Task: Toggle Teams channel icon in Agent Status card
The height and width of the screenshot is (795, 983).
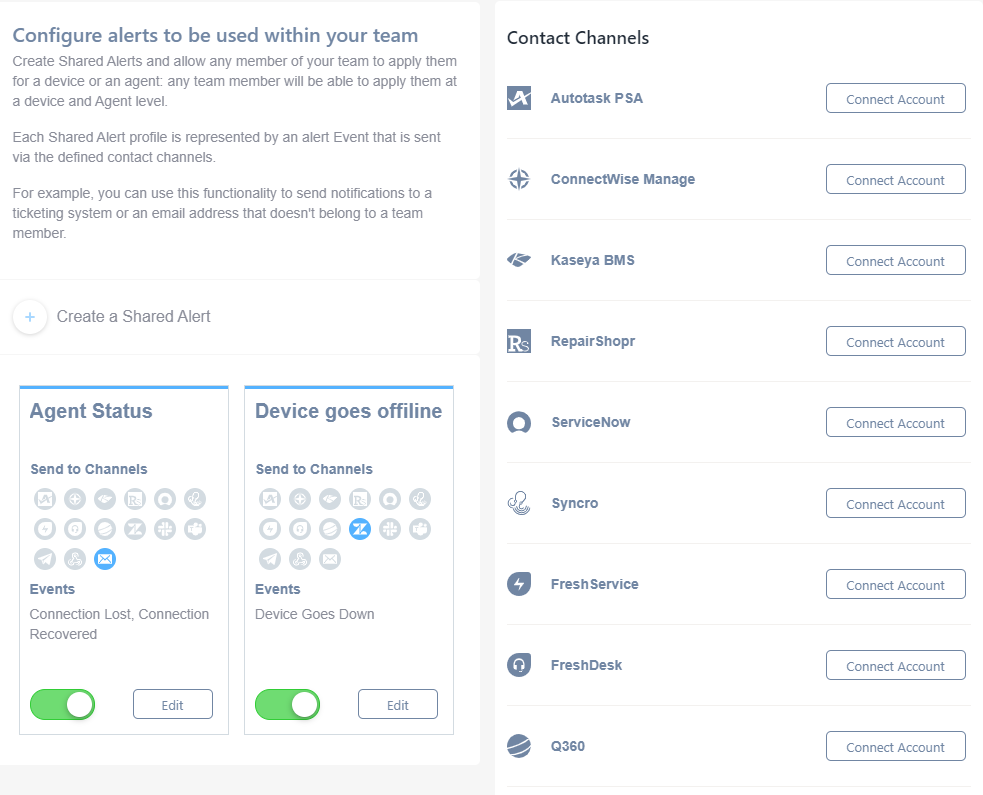Action: (195, 529)
